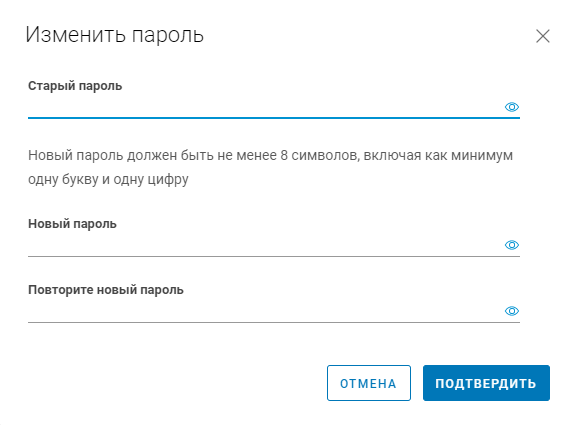Screen dimensions: 571x425
Task: Click the word минимум in the password hint
Action: (x=482, y=156)
